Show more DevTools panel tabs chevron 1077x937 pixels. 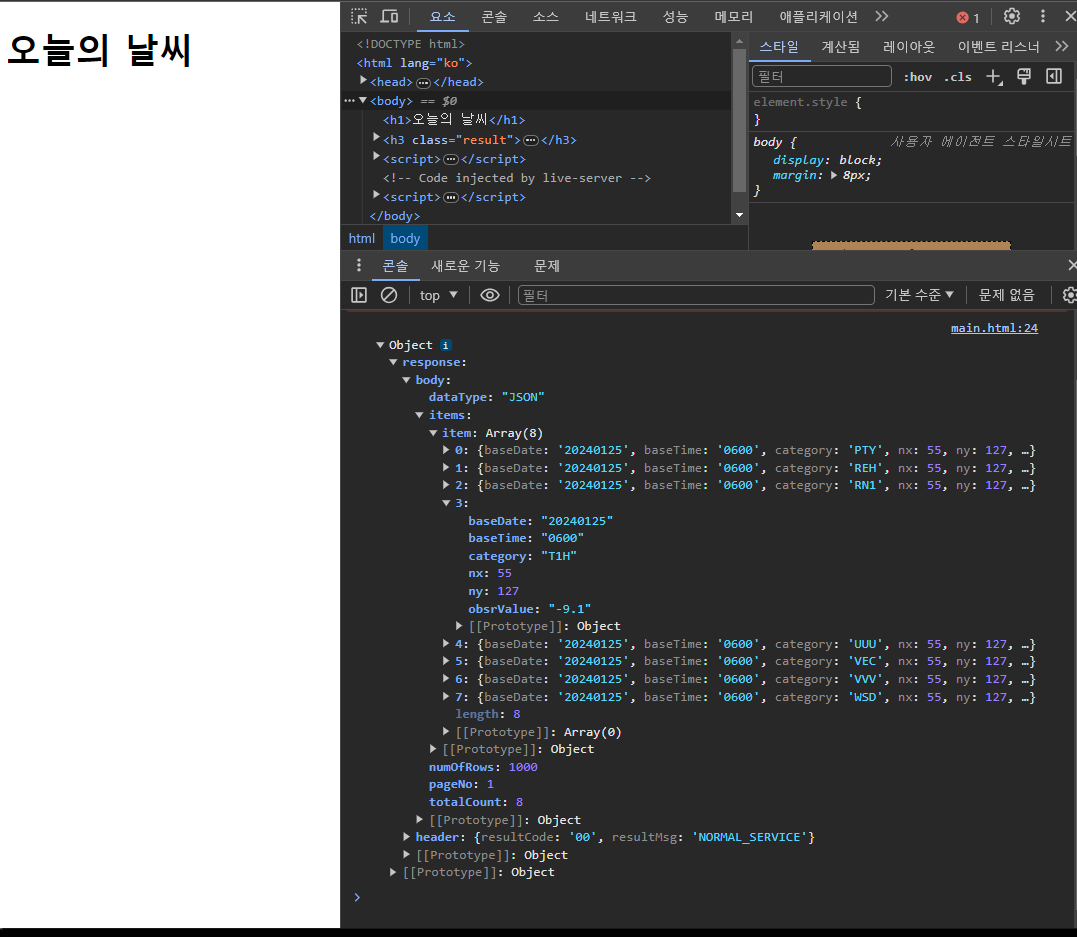click(x=882, y=16)
